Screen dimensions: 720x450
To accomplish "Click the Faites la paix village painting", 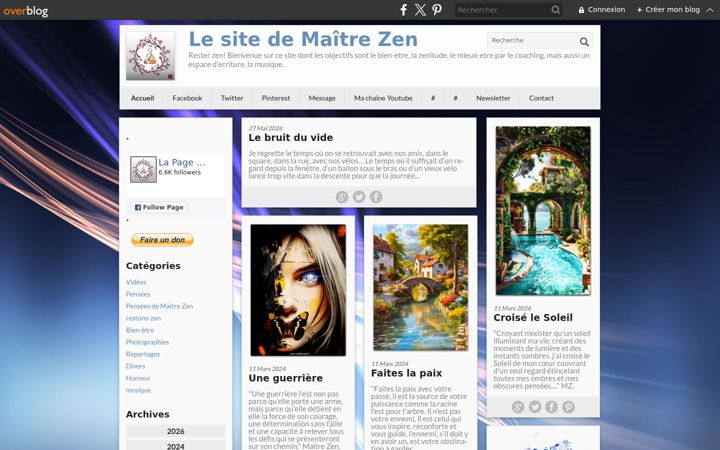I will point(421,287).
